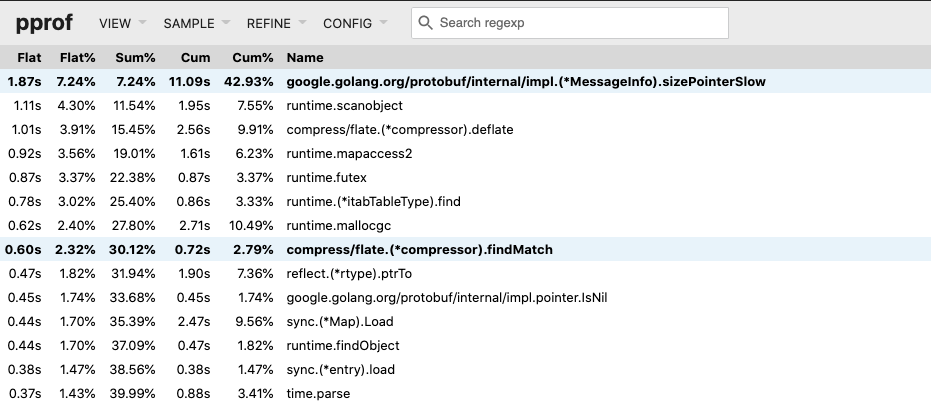Sort by the Sum% column header
This screenshot has height=408, width=931.
(x=135, y=58)
